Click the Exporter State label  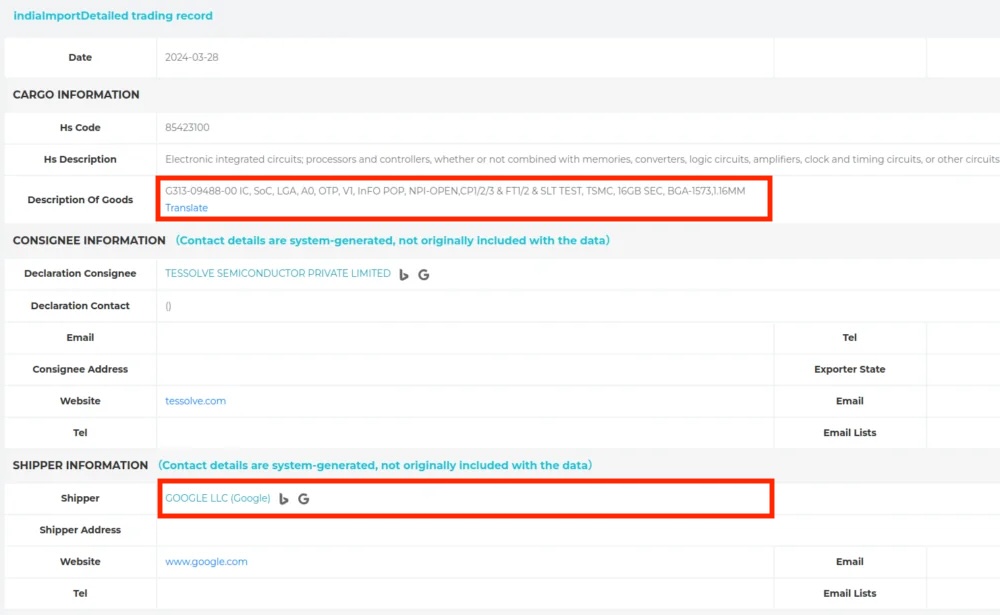pos(849,369)
